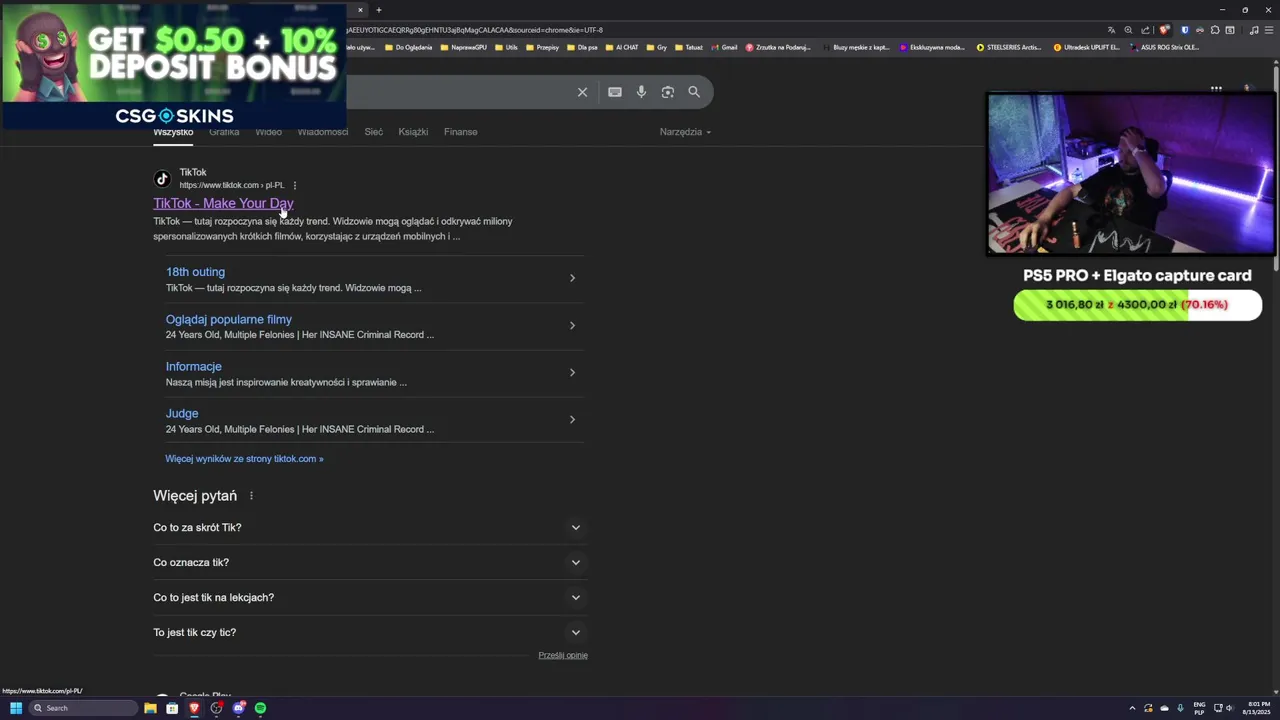The image size is (1280, 720).
Task: Open Windows Start menu
Action: coord(16,708)
